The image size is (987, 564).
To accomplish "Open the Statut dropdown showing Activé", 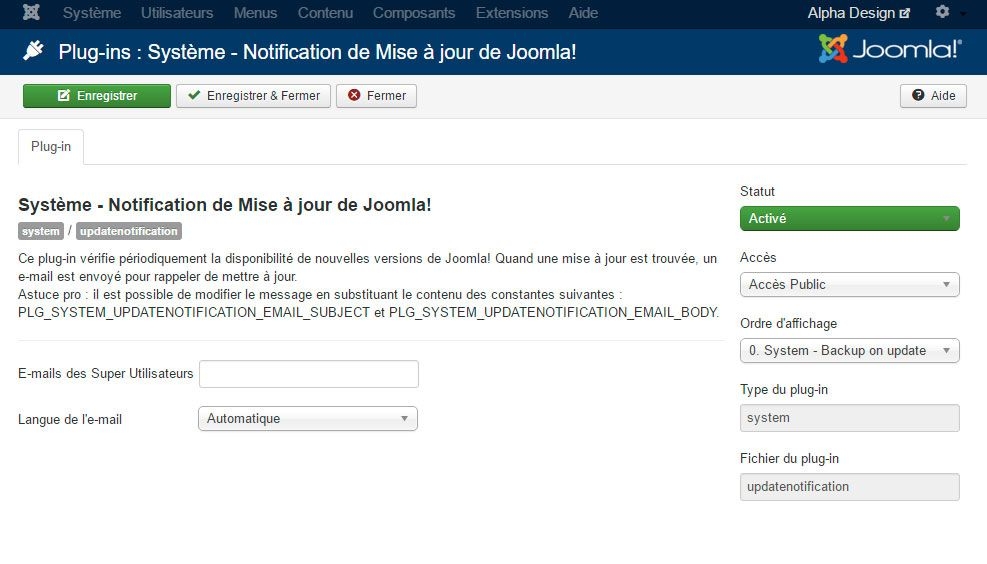I will tap(850, 218).
